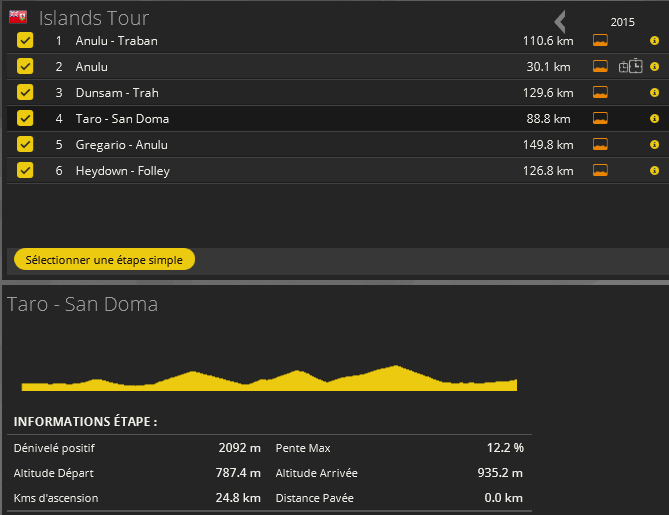Click the Kms d'ascension 24.8 km value
The image size is (669, 515).
(x=238, y=498)
